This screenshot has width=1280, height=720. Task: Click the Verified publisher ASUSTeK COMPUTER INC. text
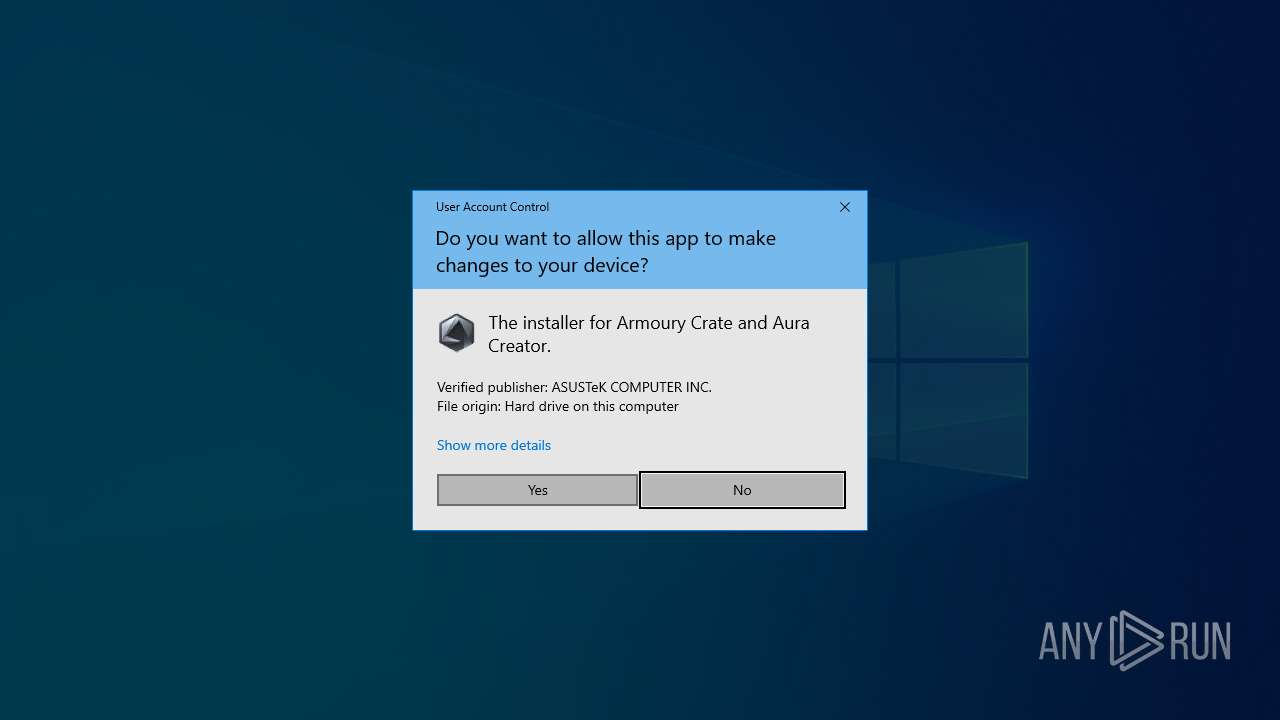[574, 387]
